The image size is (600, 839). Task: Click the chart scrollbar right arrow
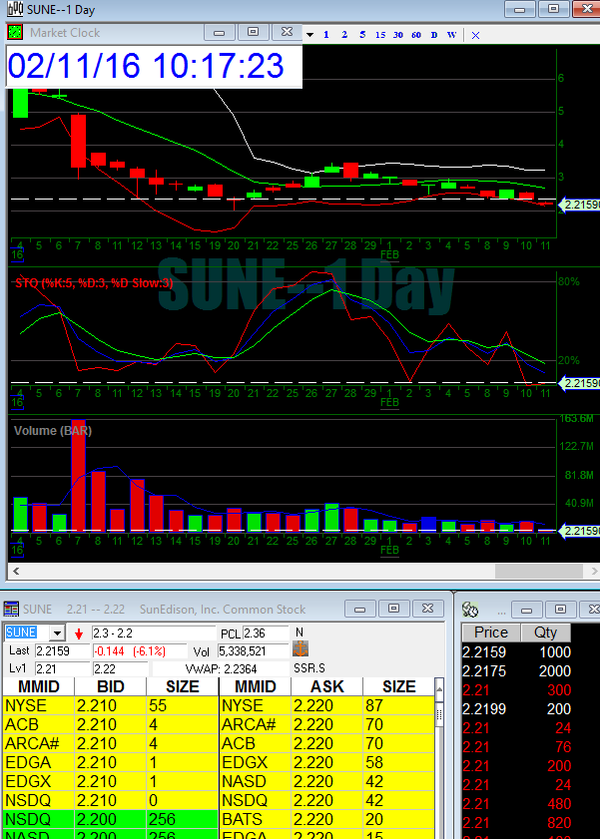[594, 571]
